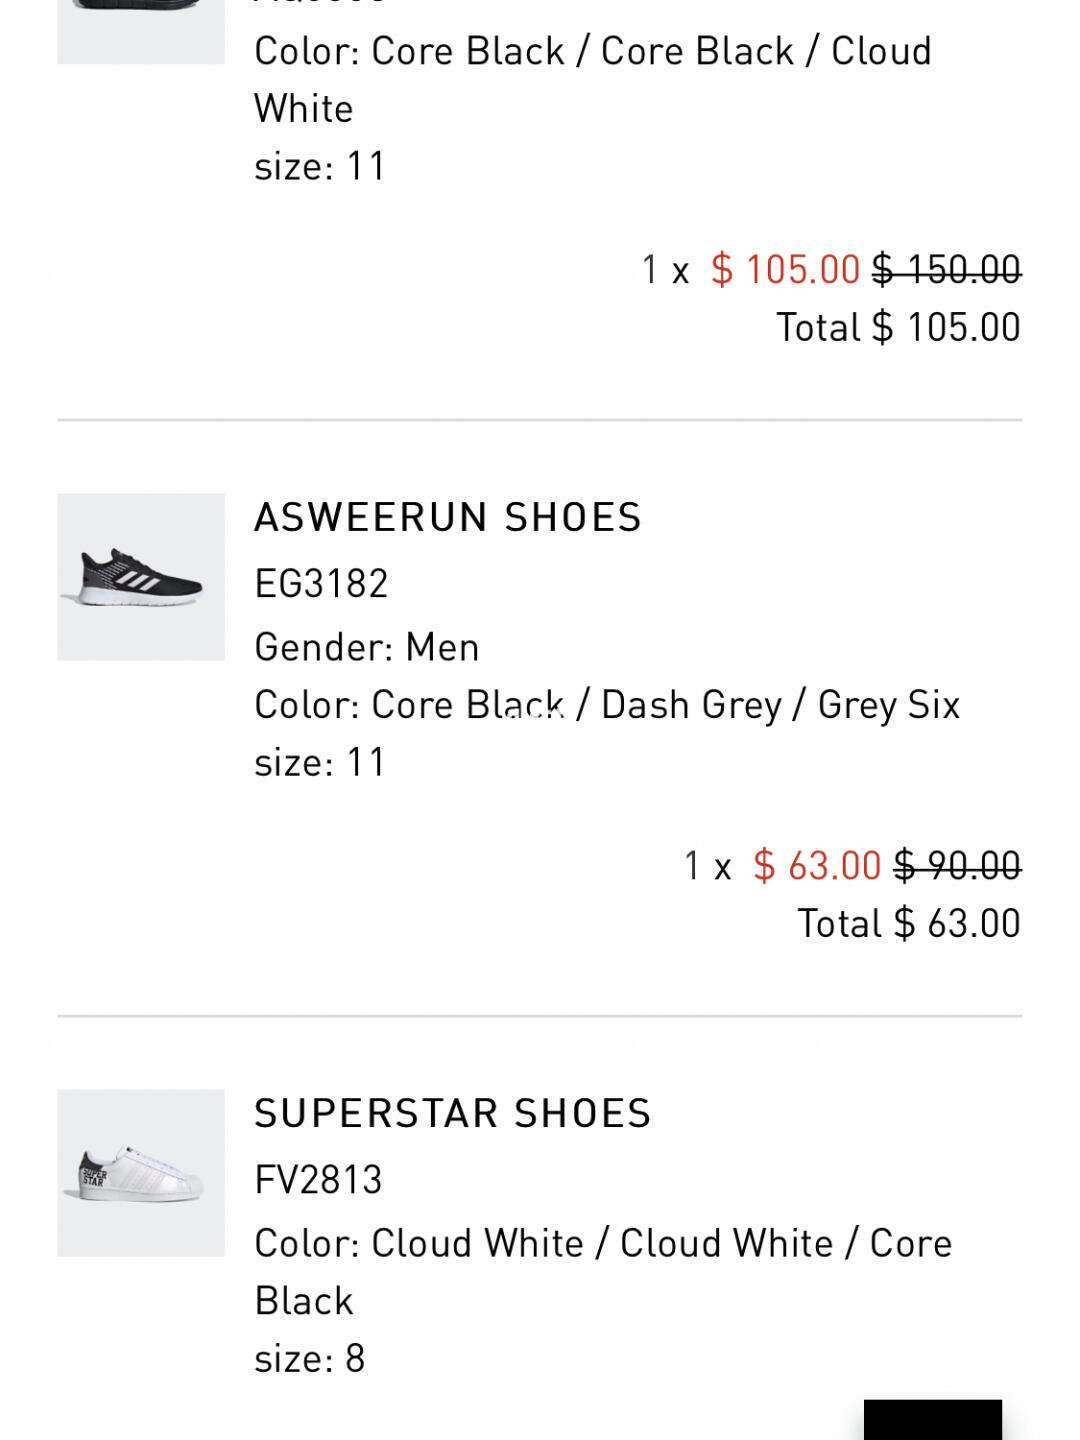Tap the Superstar shoe product image

(141, 1173)
